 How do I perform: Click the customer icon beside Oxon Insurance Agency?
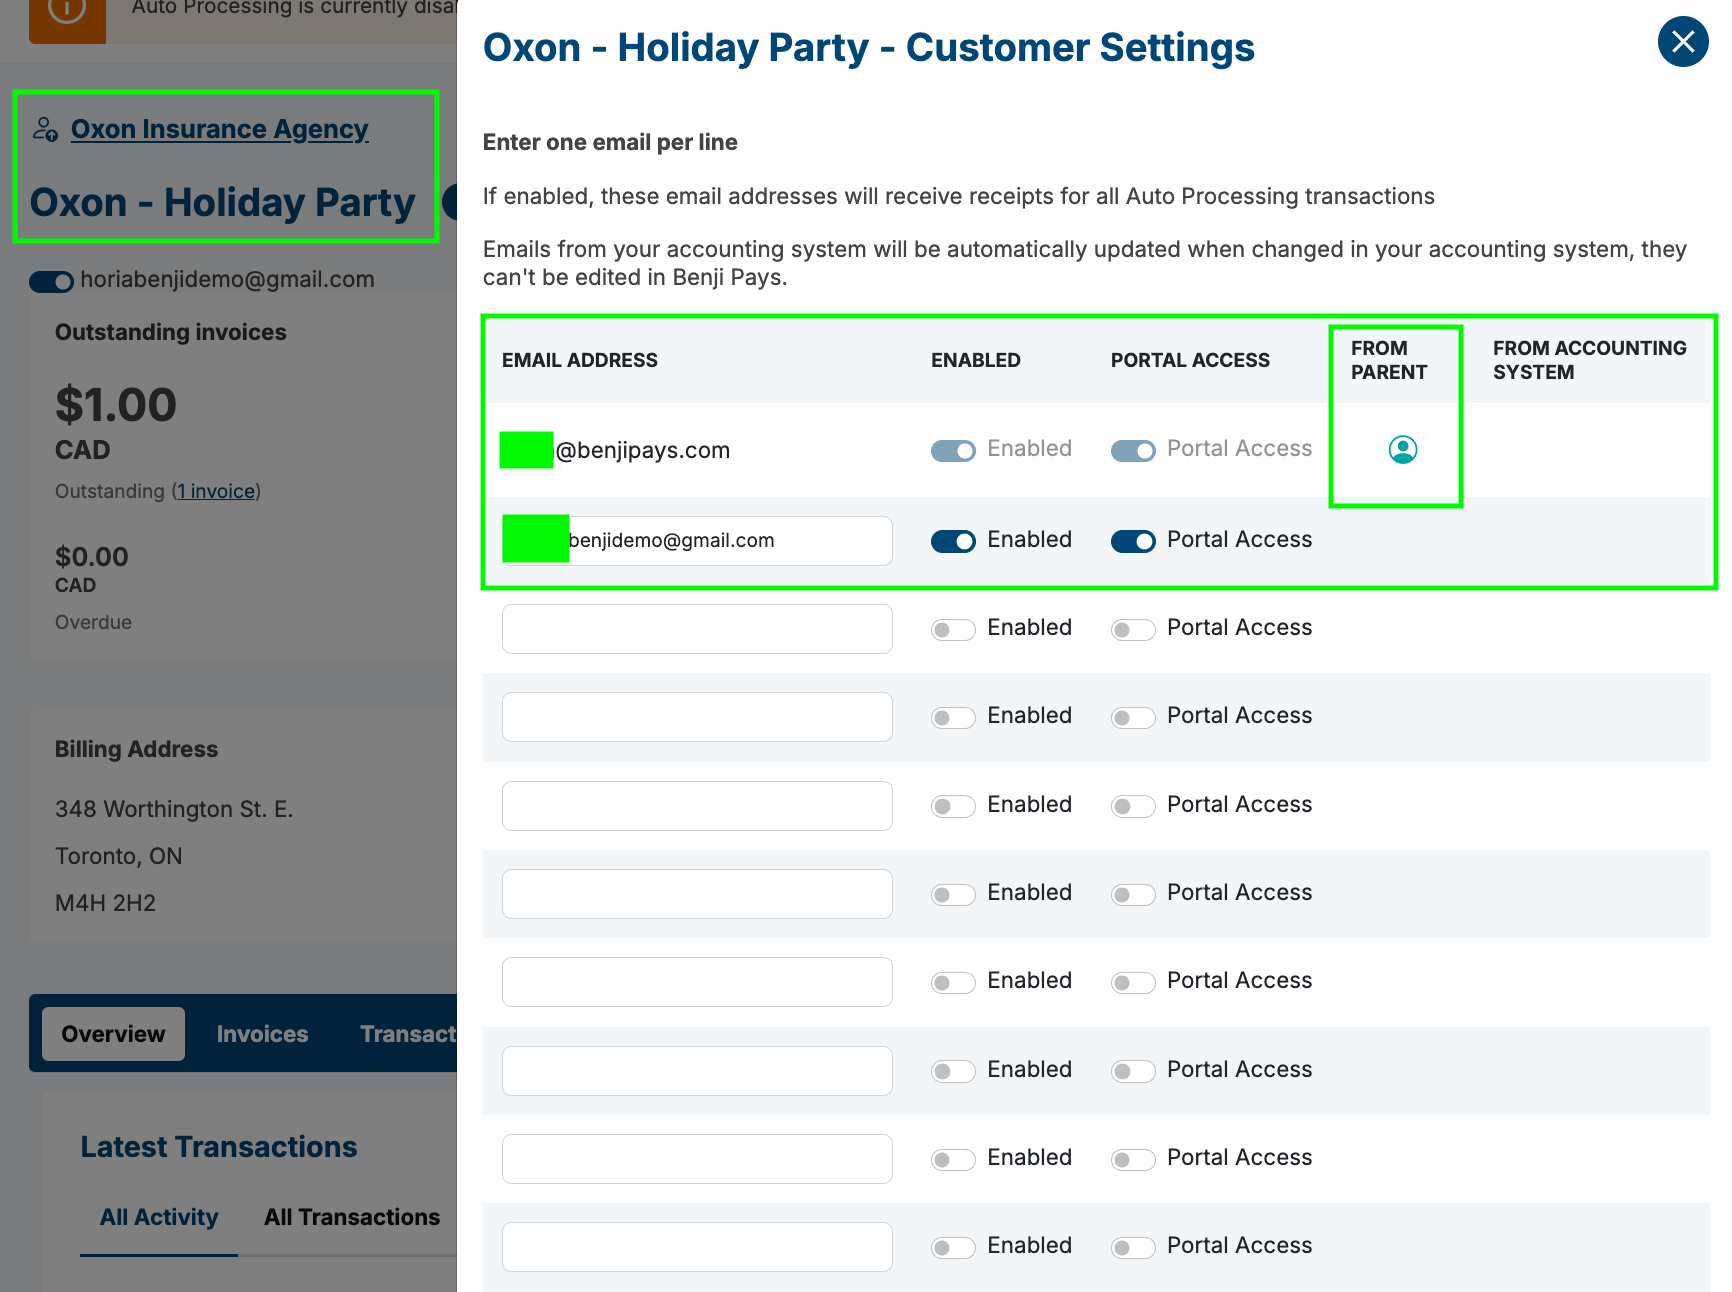point(45,129)
